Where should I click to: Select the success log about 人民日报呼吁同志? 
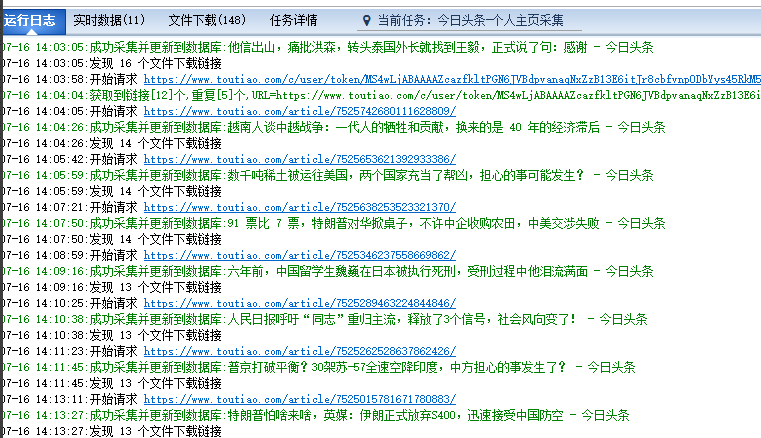click(324, 320)
